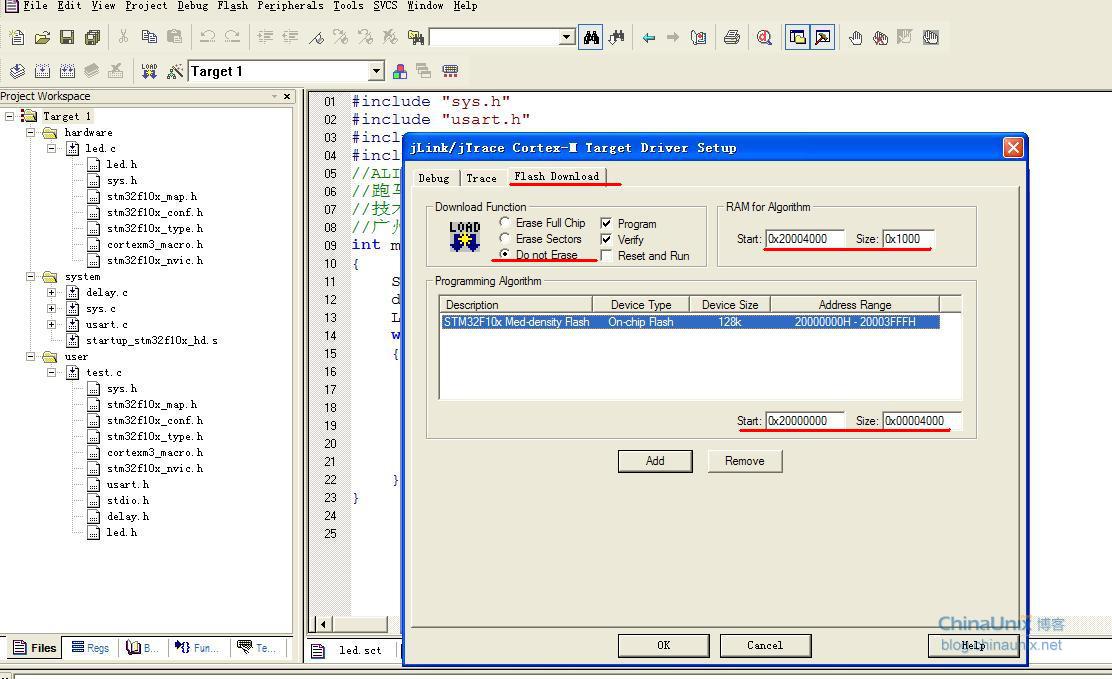Open File Extensions colored blocks icon

coord(400,71)
